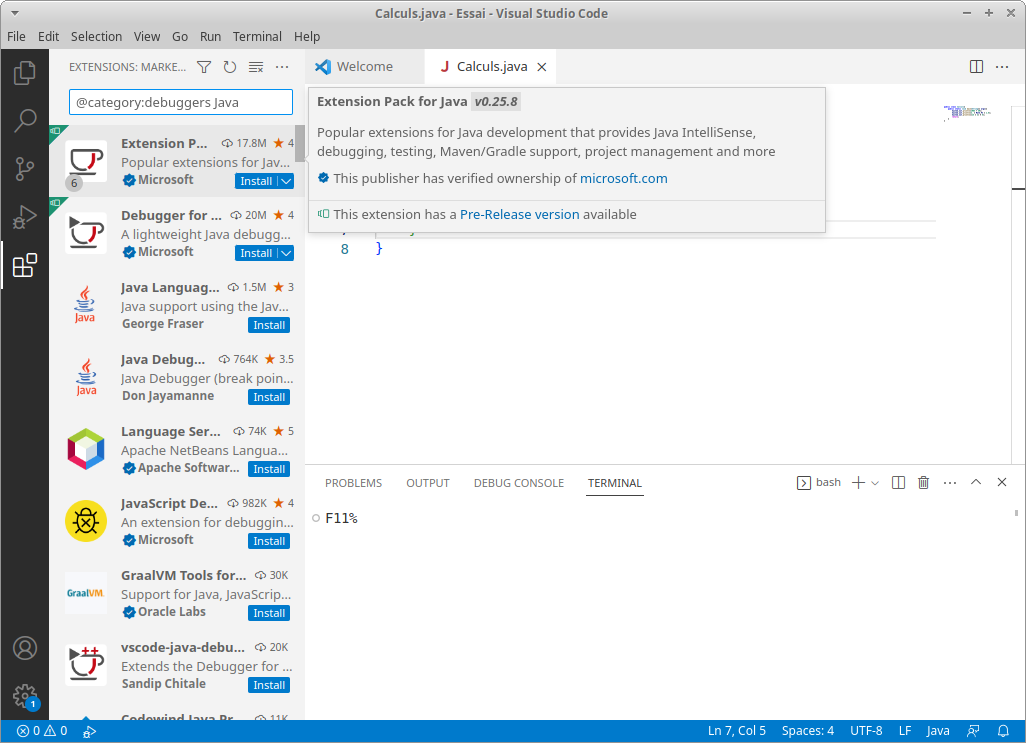This screenshot has height=743, width=1026.
Task: Click the editor minimap
Action: pos(968,112)
